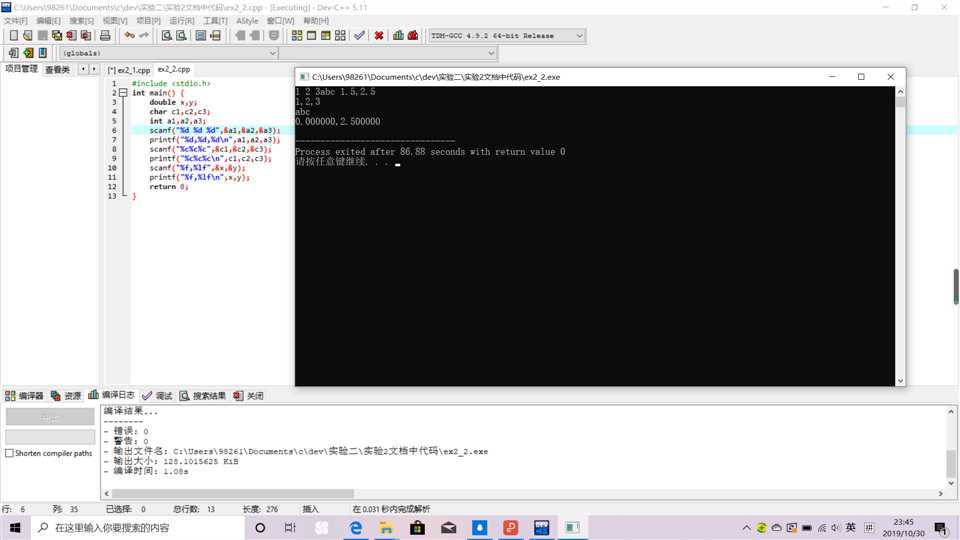This screenshot has width=960, height=540.
Task: Toggle Shorten compiler paths checkbox
Action: coord(9,453)
